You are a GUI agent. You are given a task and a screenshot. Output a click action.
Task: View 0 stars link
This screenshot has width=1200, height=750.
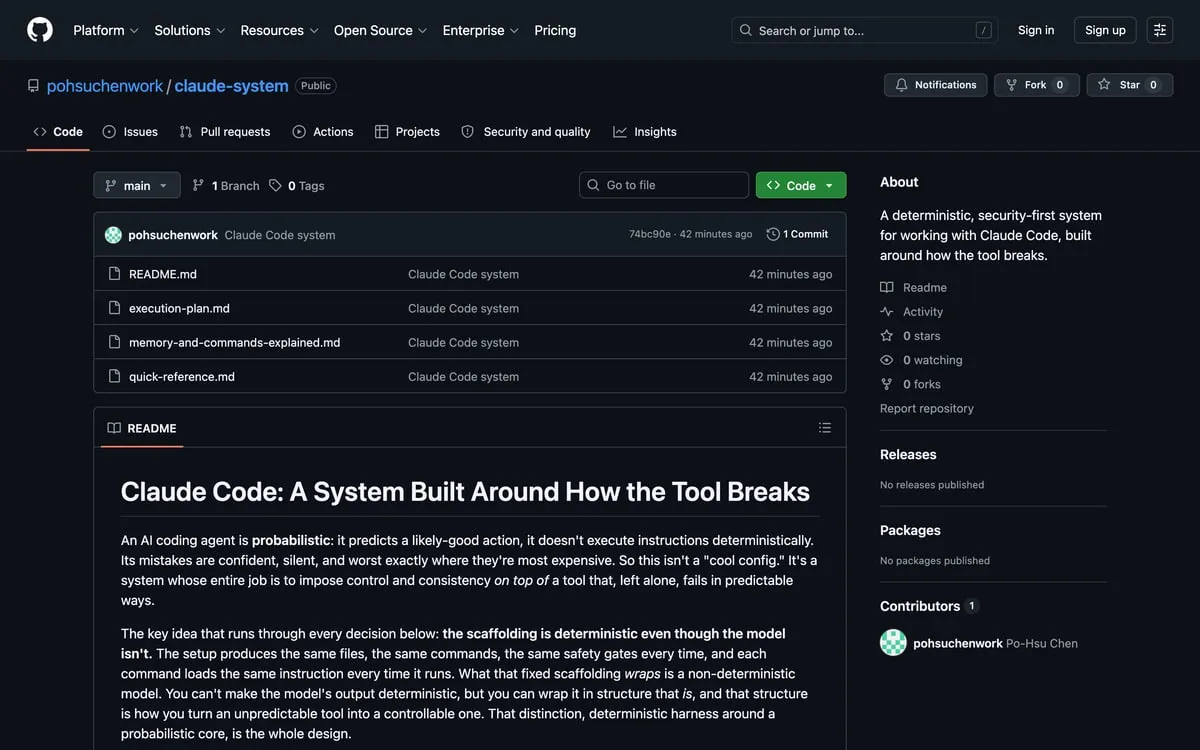tap(910, 336)
